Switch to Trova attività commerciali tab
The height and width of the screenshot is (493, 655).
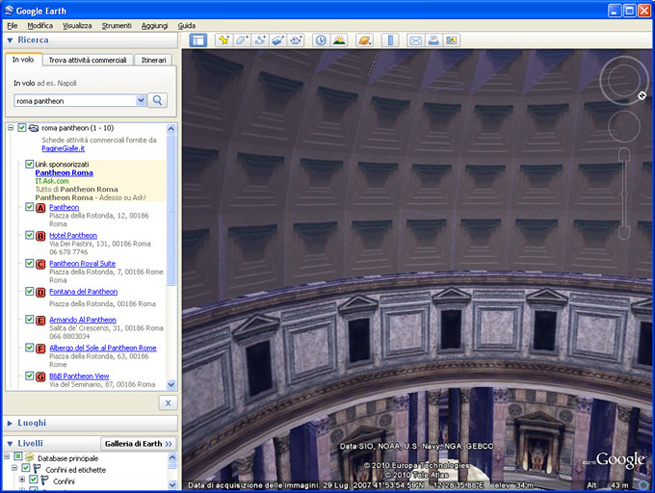point(87,60)
